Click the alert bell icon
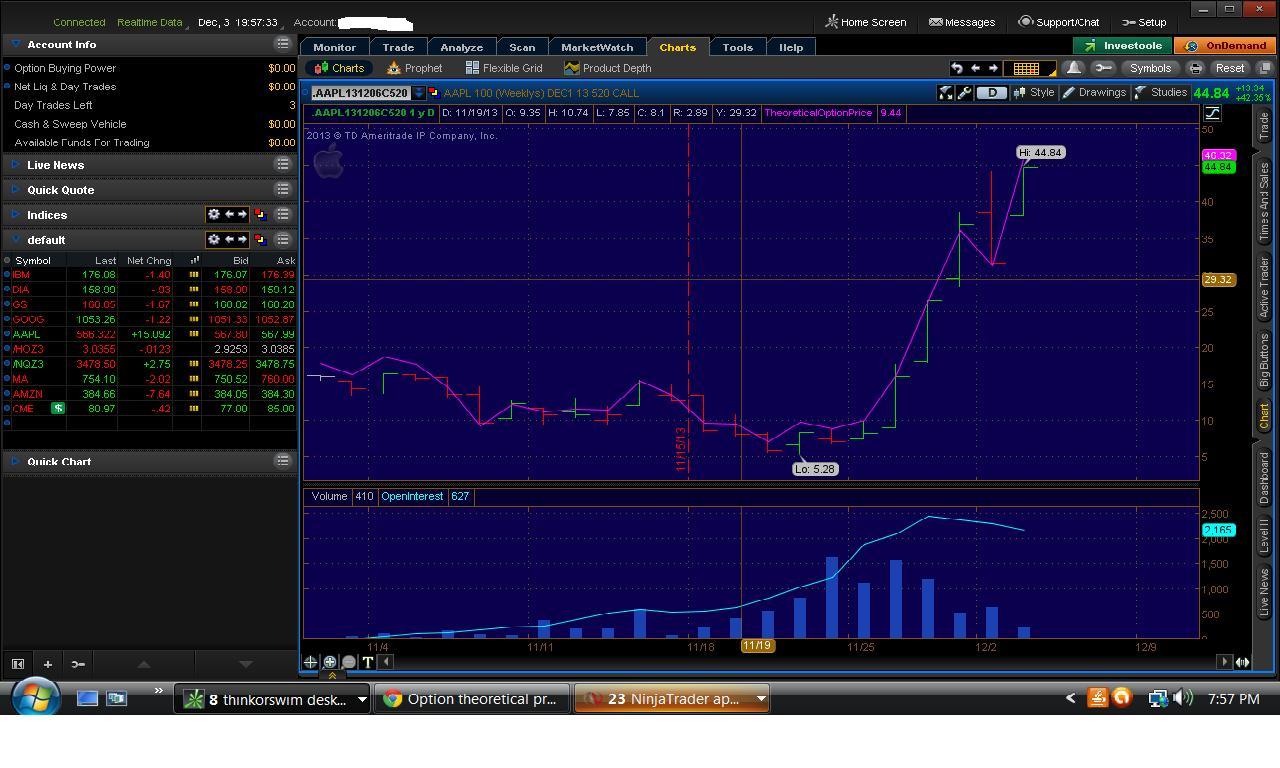 point(1073,68)
